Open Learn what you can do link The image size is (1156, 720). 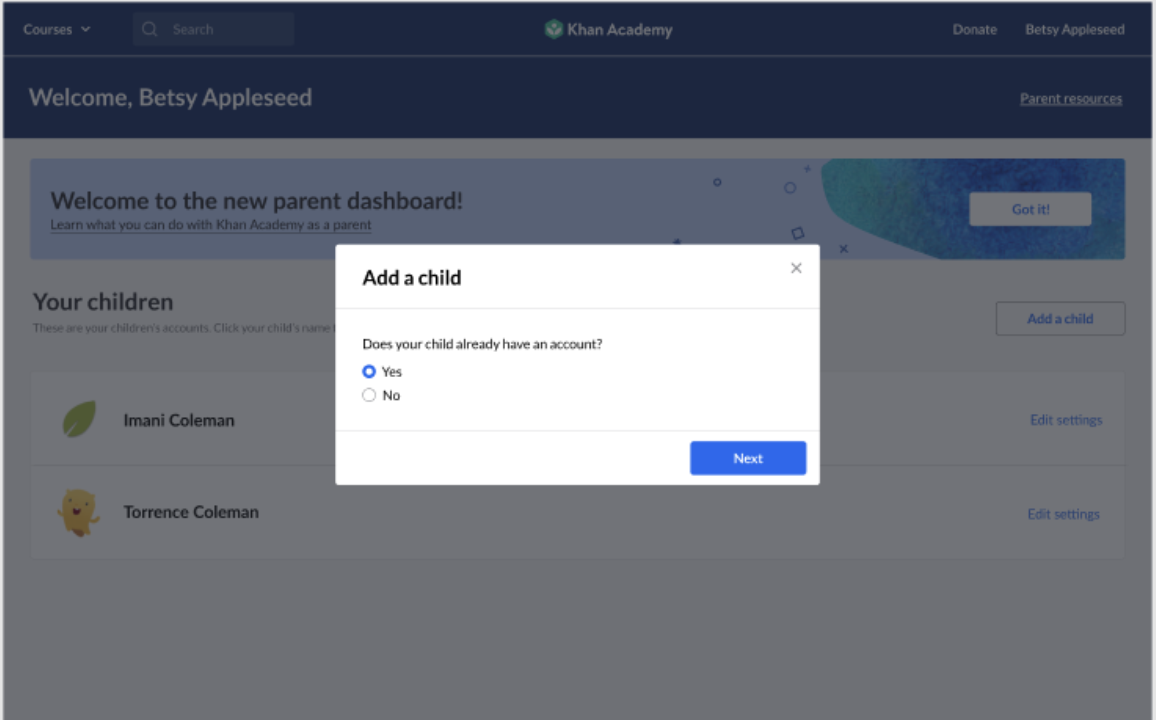point(211,224)
